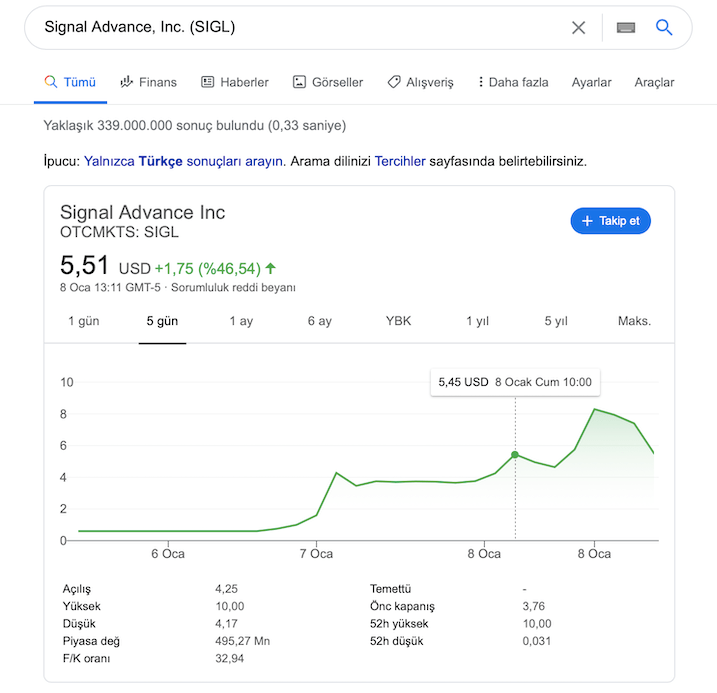Open the on-screen keyboard icon
The width and height of the screenshot is (717, 693).
627,28
